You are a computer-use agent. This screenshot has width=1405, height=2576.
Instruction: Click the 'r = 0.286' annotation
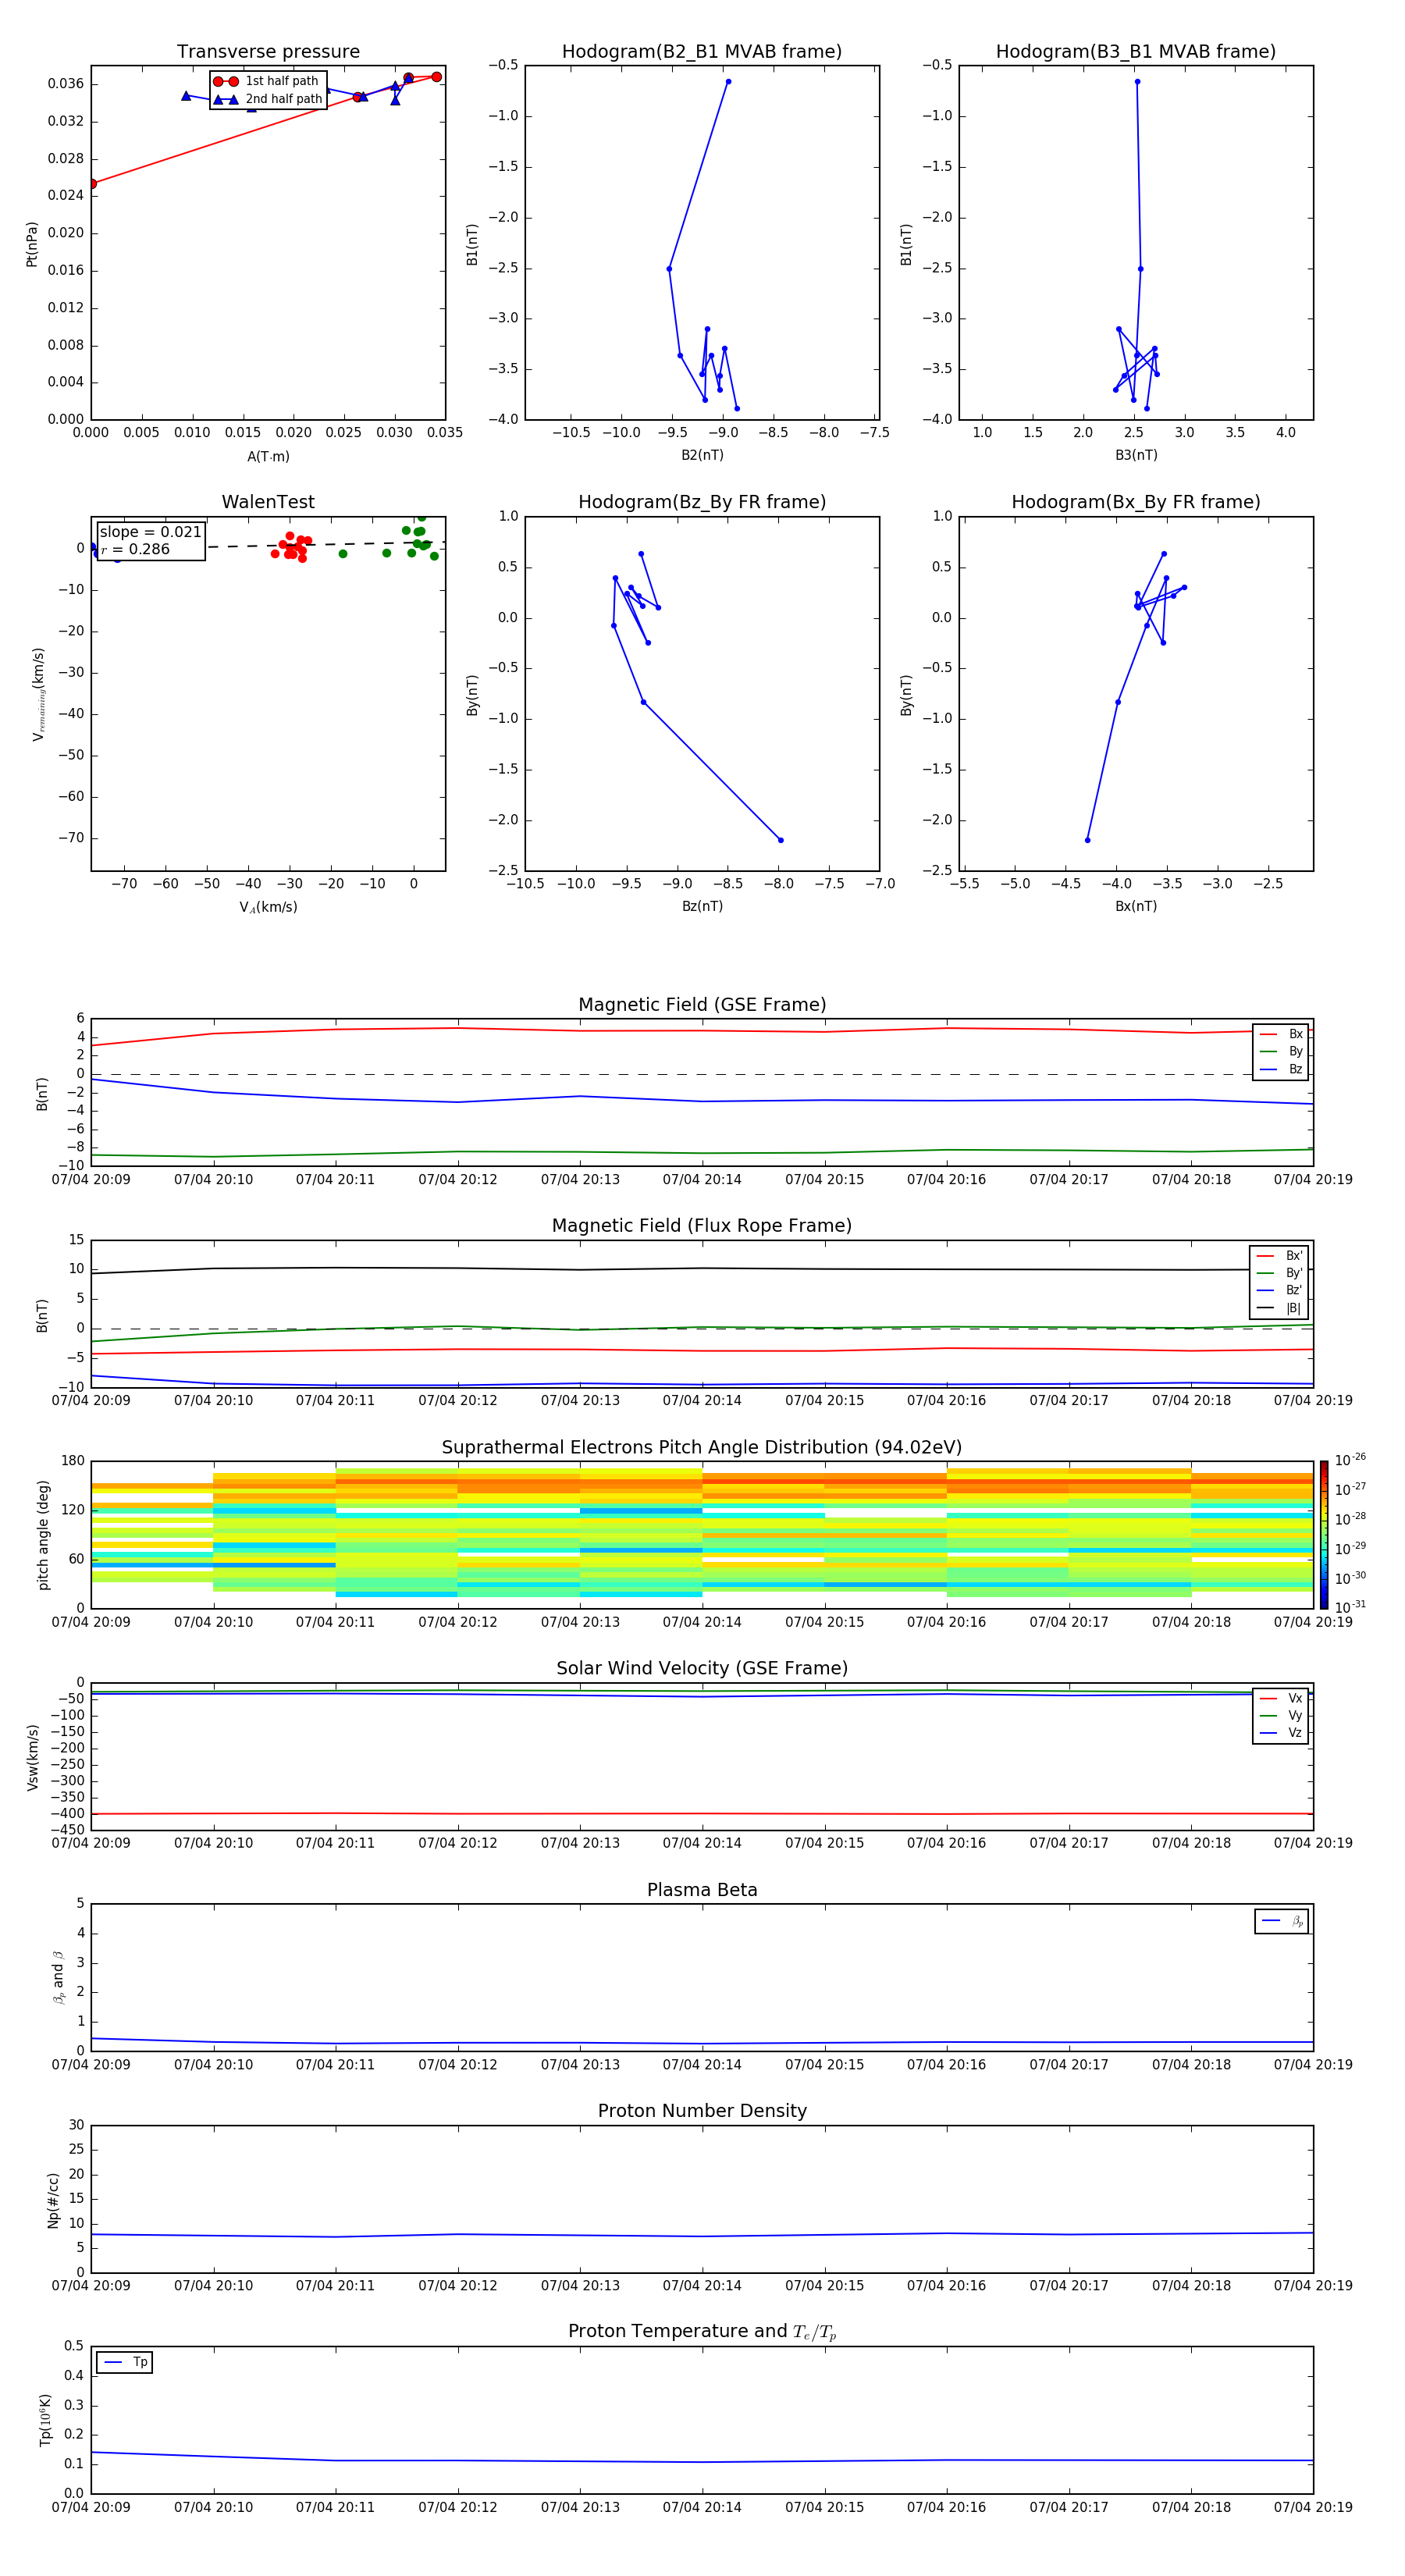coord(135,550)
